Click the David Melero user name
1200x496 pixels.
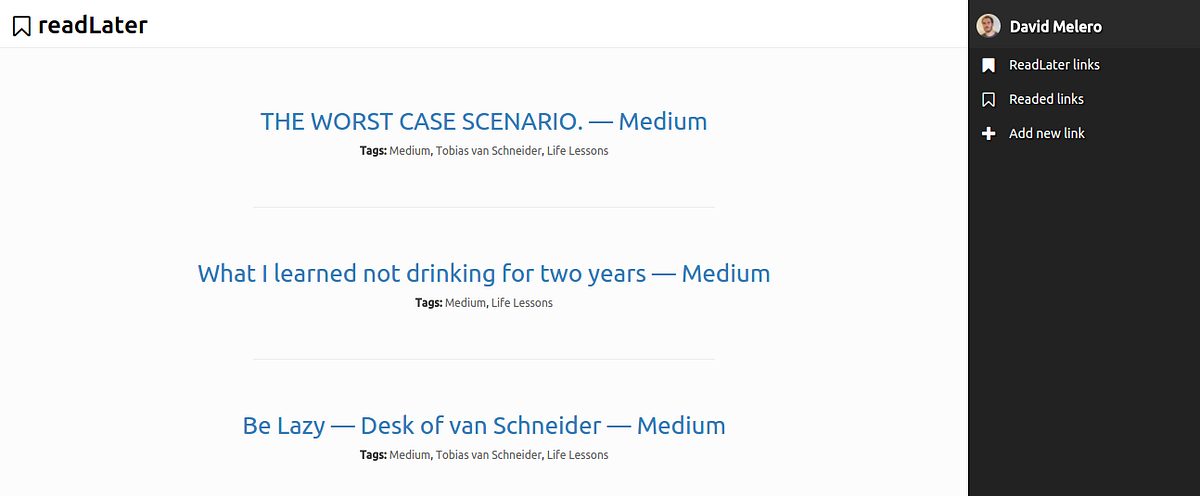tap(1056, 27)
